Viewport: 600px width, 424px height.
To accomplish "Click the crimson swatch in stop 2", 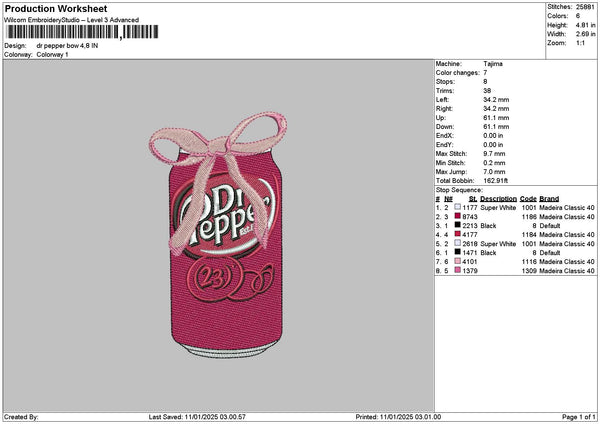I will coord(457,216).
